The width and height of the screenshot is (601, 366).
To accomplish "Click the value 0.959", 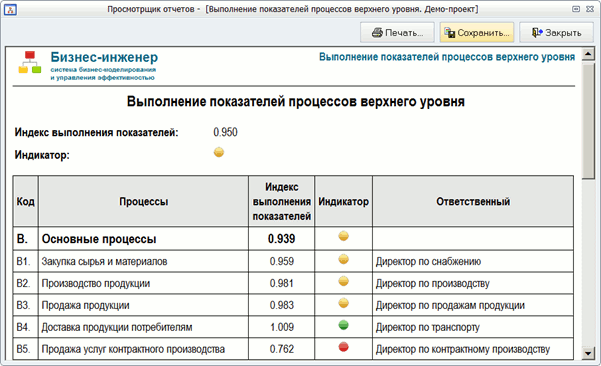I will pyautogui.click(x=282, y=261).
